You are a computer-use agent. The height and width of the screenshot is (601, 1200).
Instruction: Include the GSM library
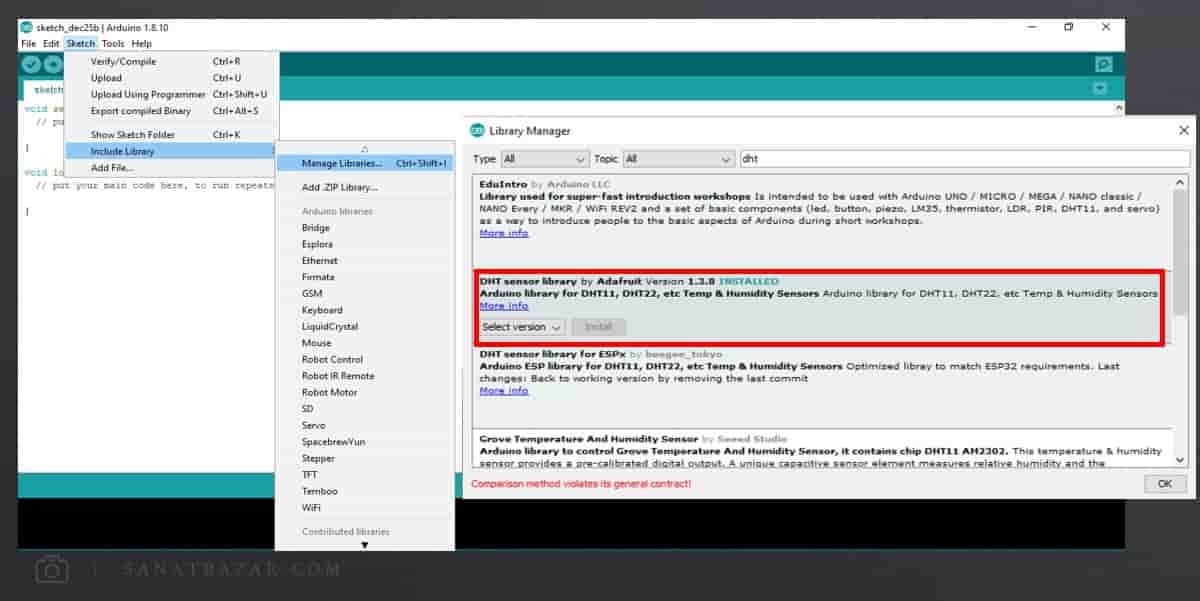[x=365, y=294]
